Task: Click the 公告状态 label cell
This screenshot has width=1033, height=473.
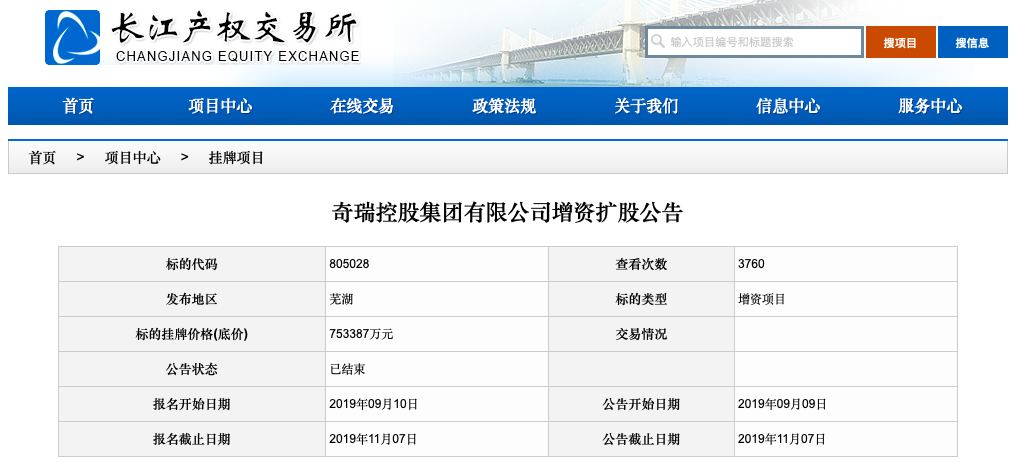Action: 192,369
